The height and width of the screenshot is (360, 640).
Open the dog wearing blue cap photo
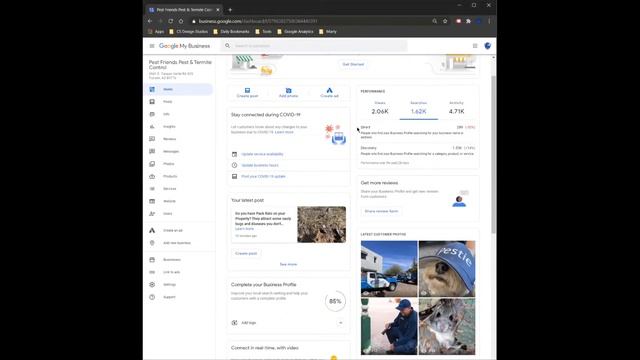click(x=447, y=269)
